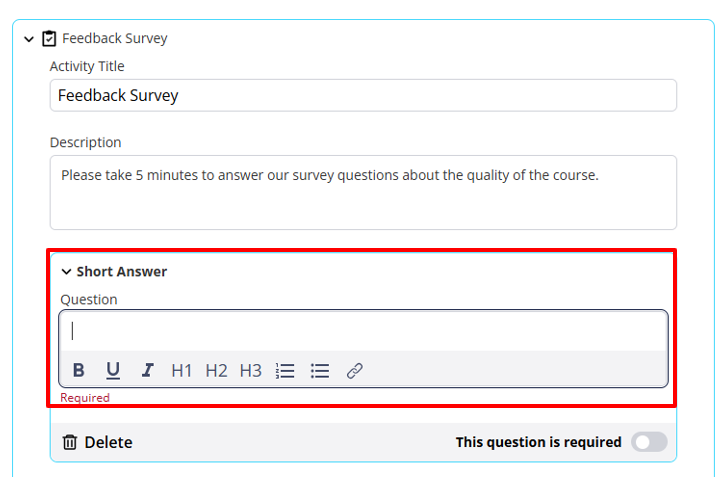Click the Short Answer heading text
Viewport: 724px width, 477px height.
pyautogui.click(x=121, y=272)
